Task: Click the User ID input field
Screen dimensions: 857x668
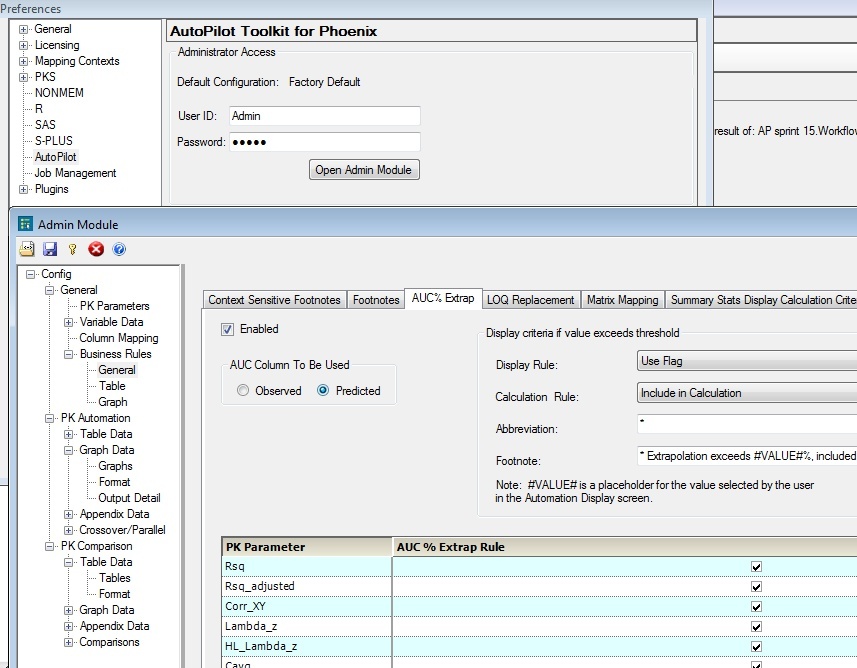Action: [x=325, y=116]
